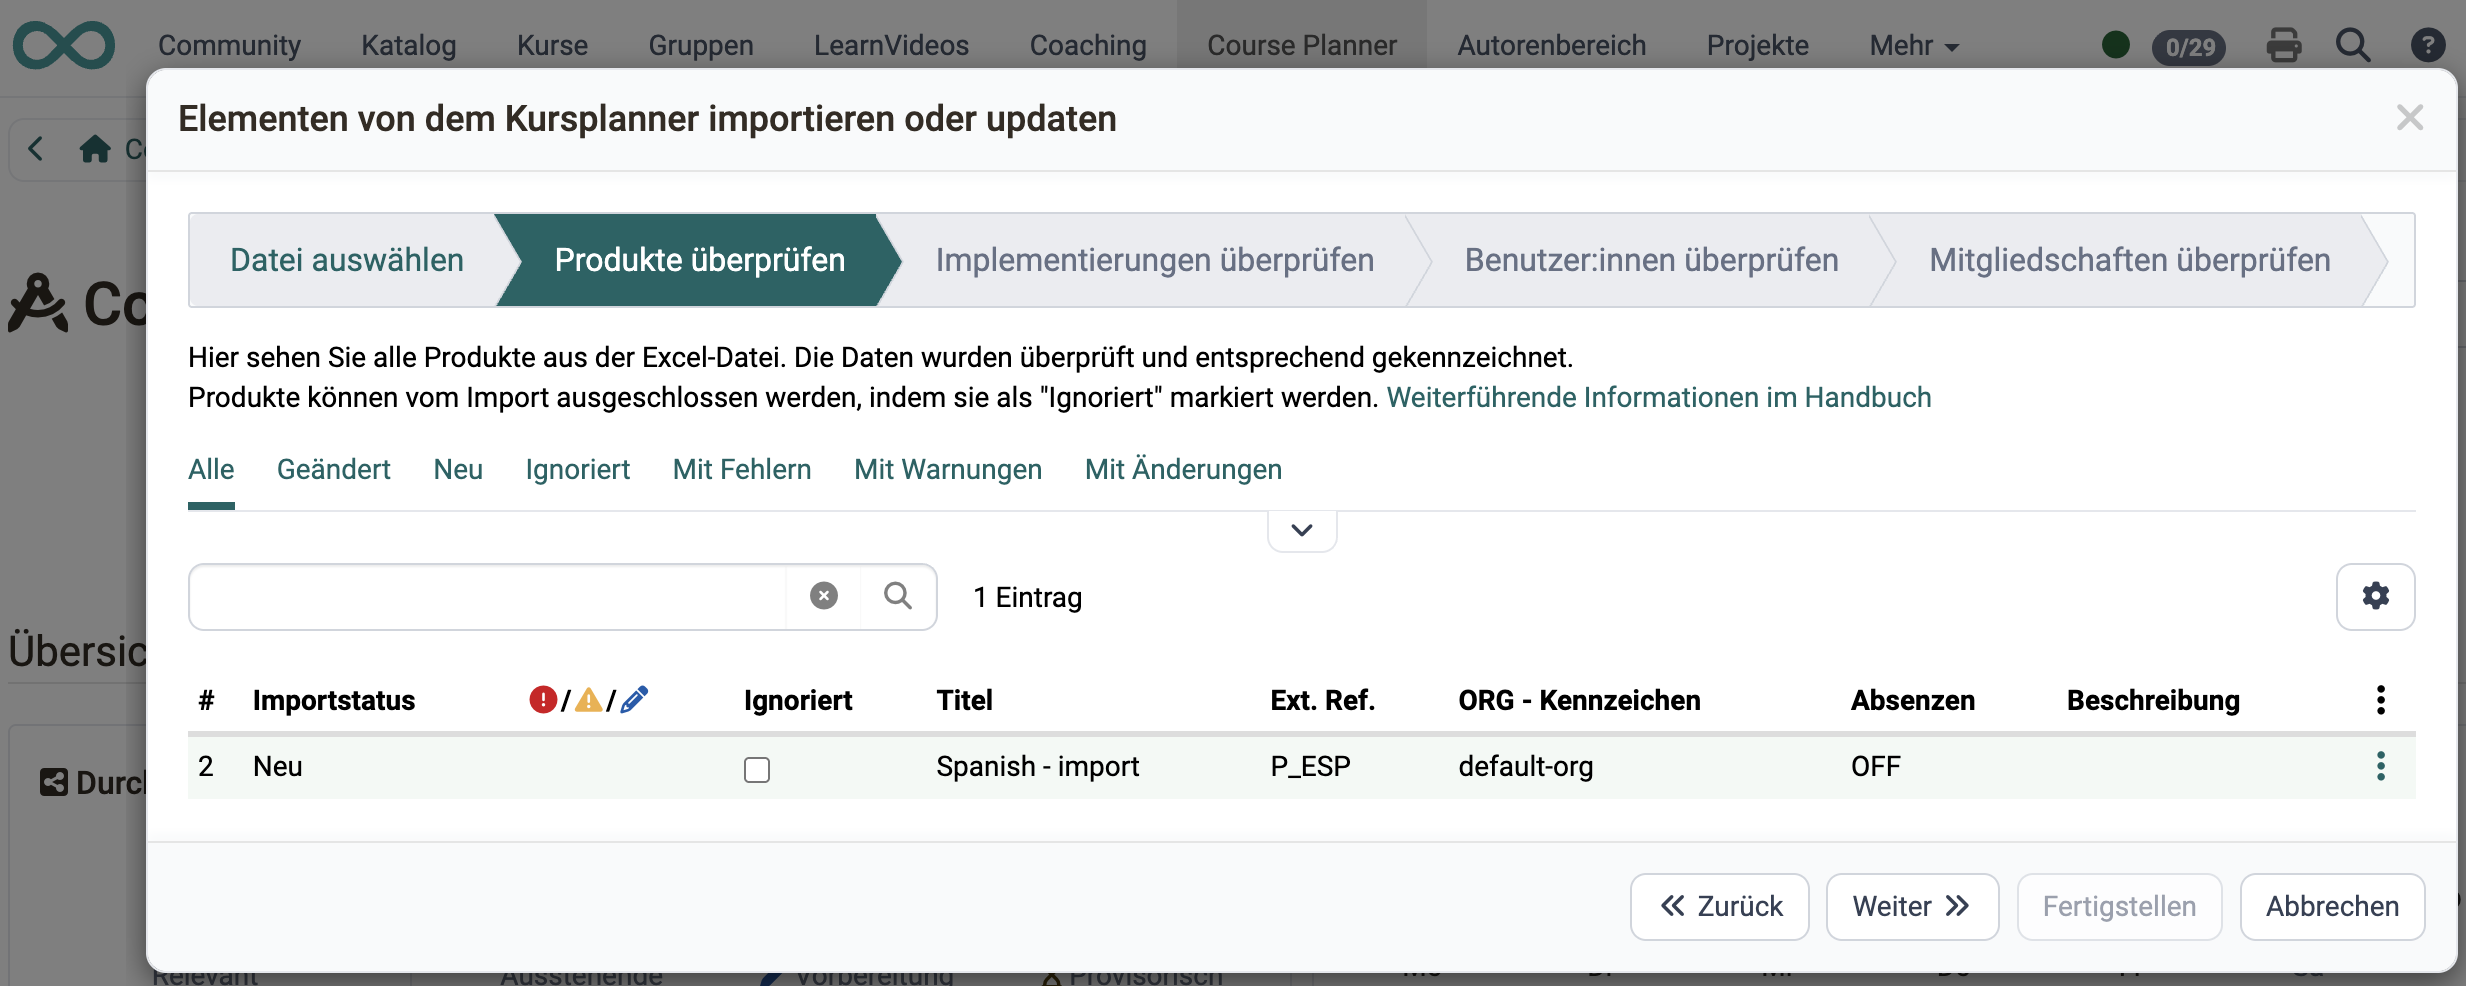Image resolution: width=2466 pixels, height=986 pixels.
Task: Focus the table search input field
Action: (488, 596)
